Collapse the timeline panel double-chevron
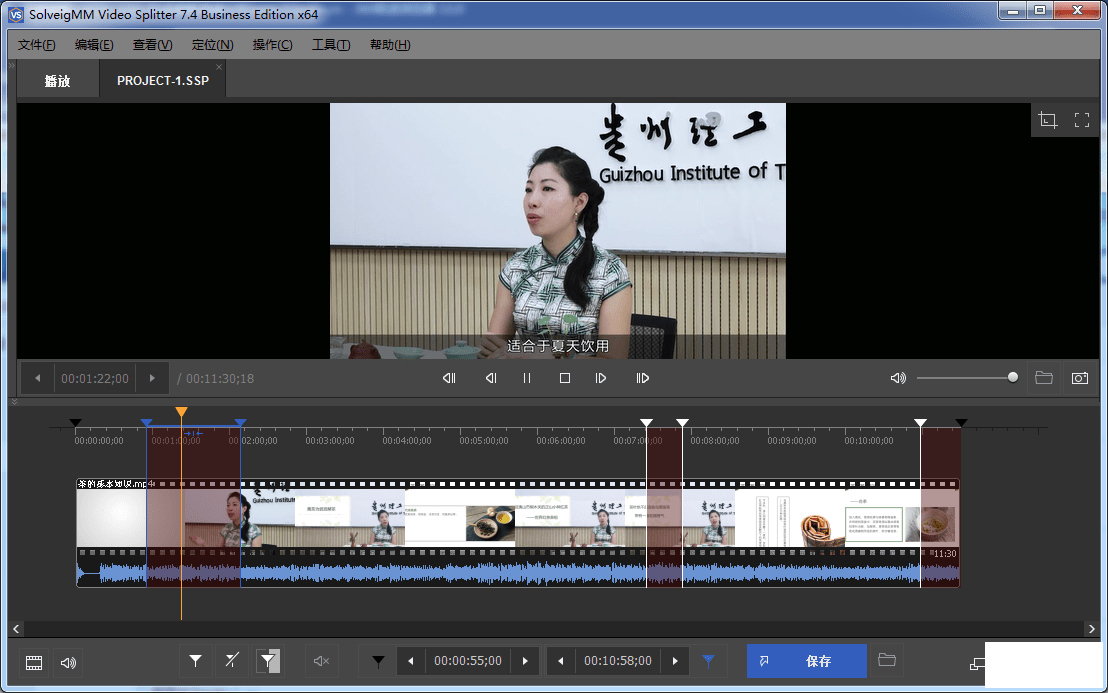This screenshot has height=693, width=1108. click(x=13, y=402)
